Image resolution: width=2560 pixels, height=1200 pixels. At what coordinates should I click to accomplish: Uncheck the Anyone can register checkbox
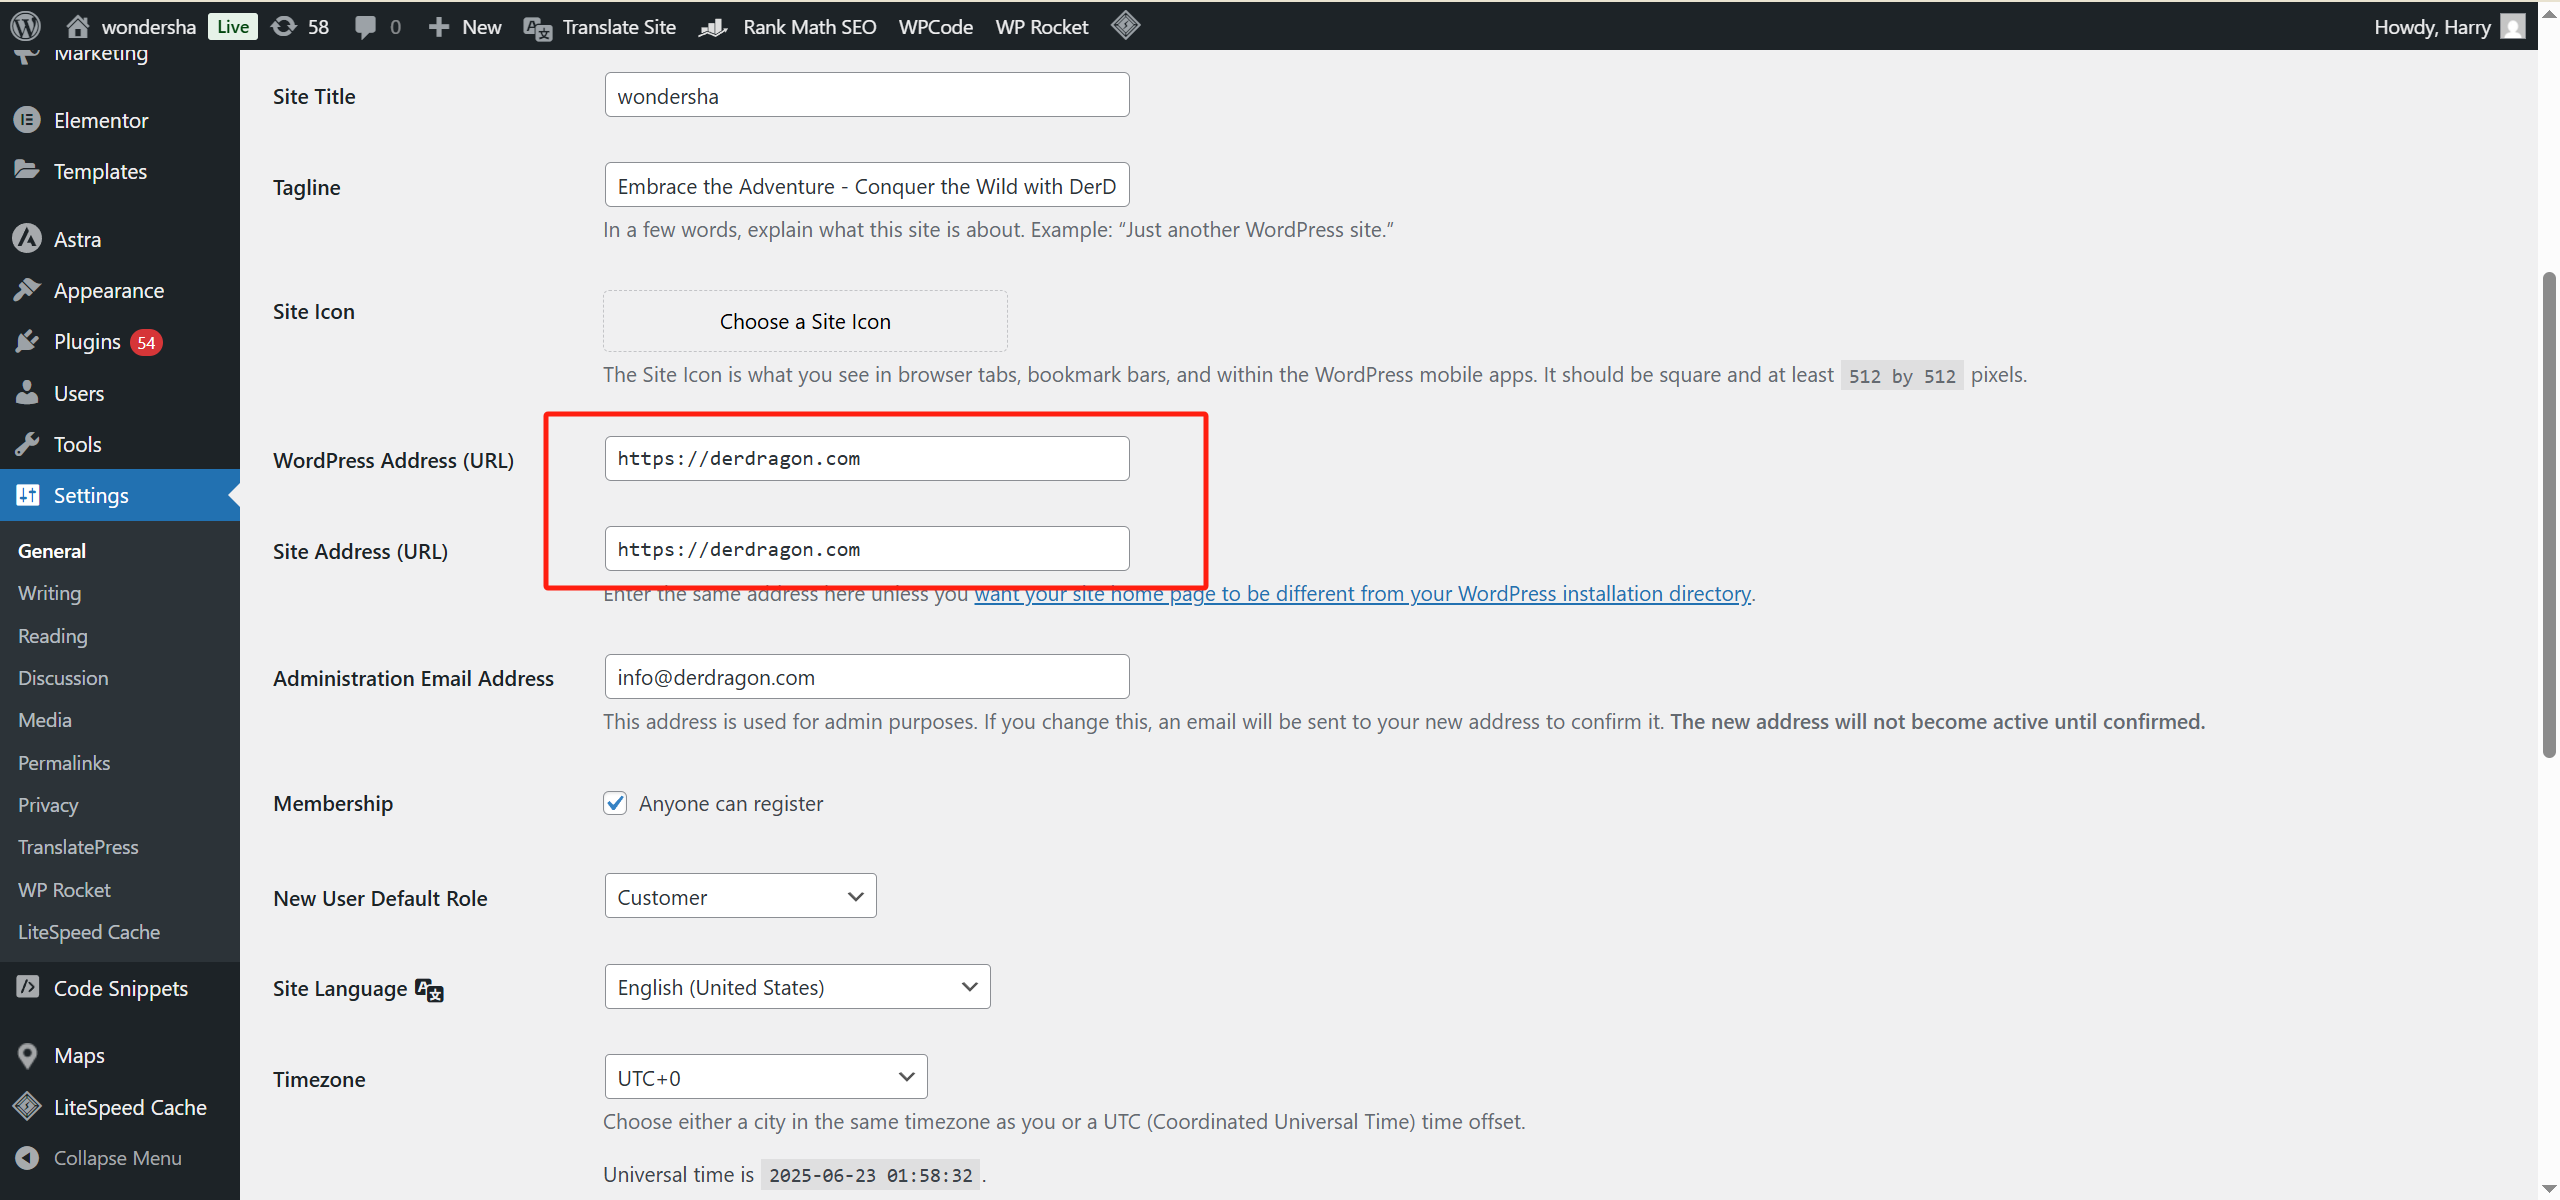point(615,803)
